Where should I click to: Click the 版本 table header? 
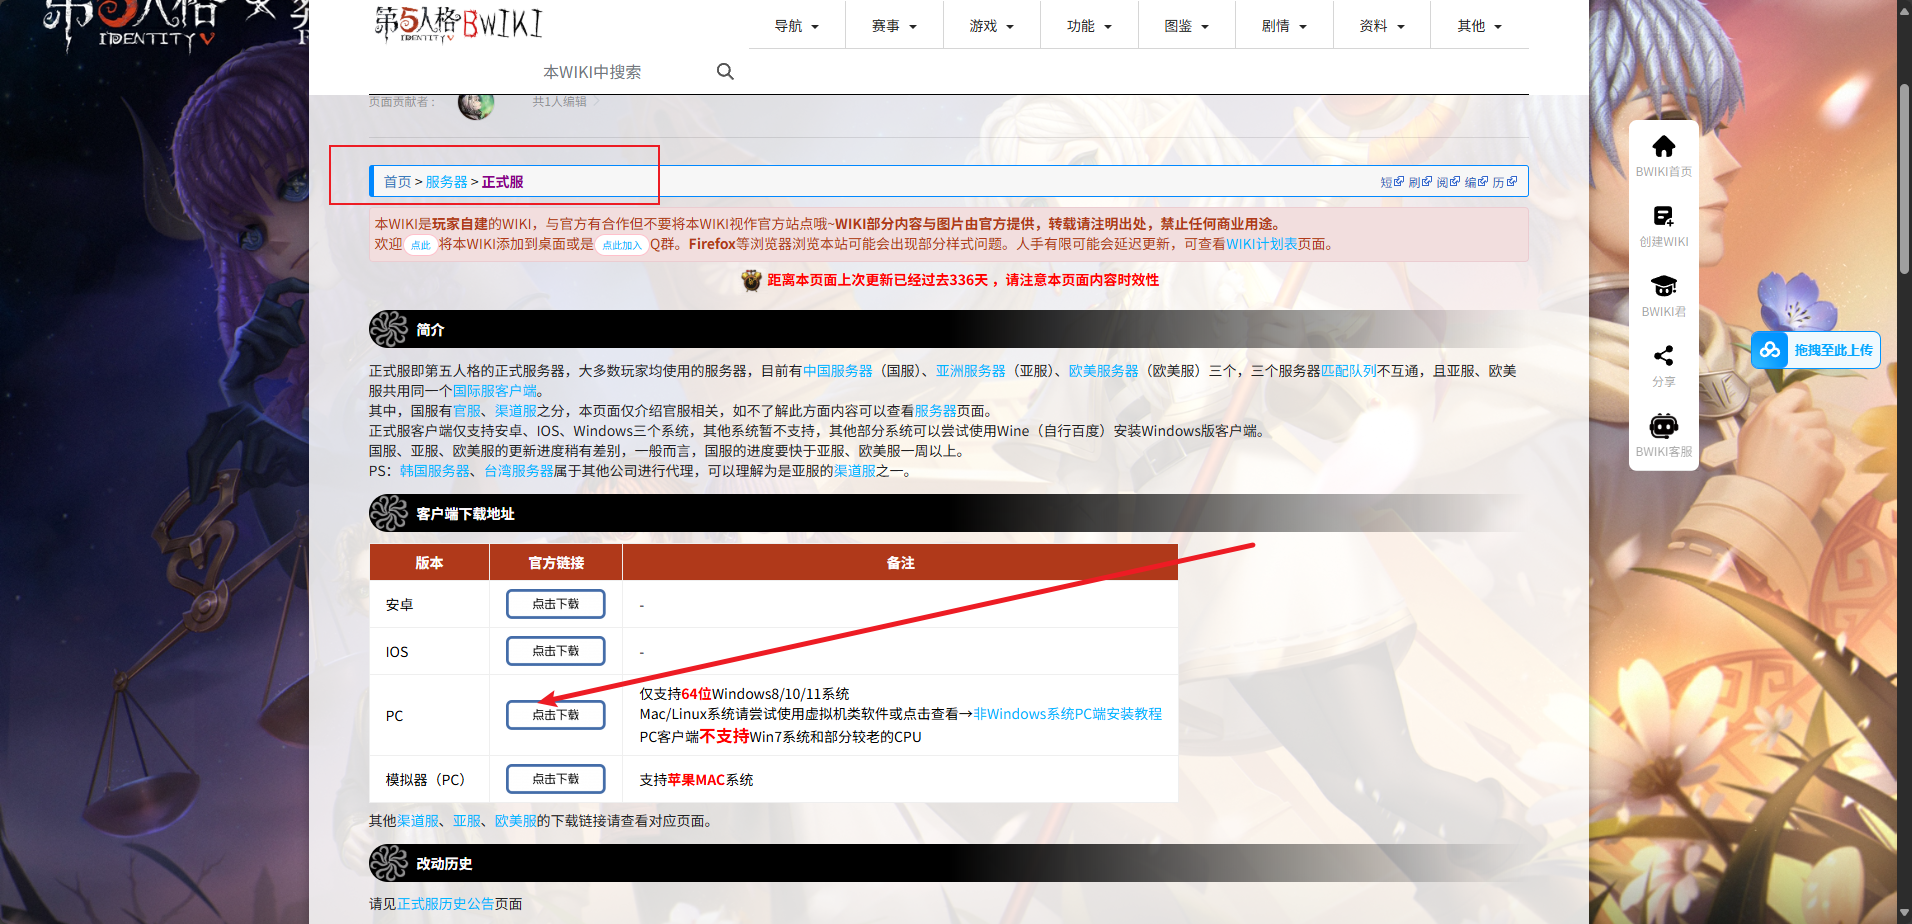[x=429, y=563]
